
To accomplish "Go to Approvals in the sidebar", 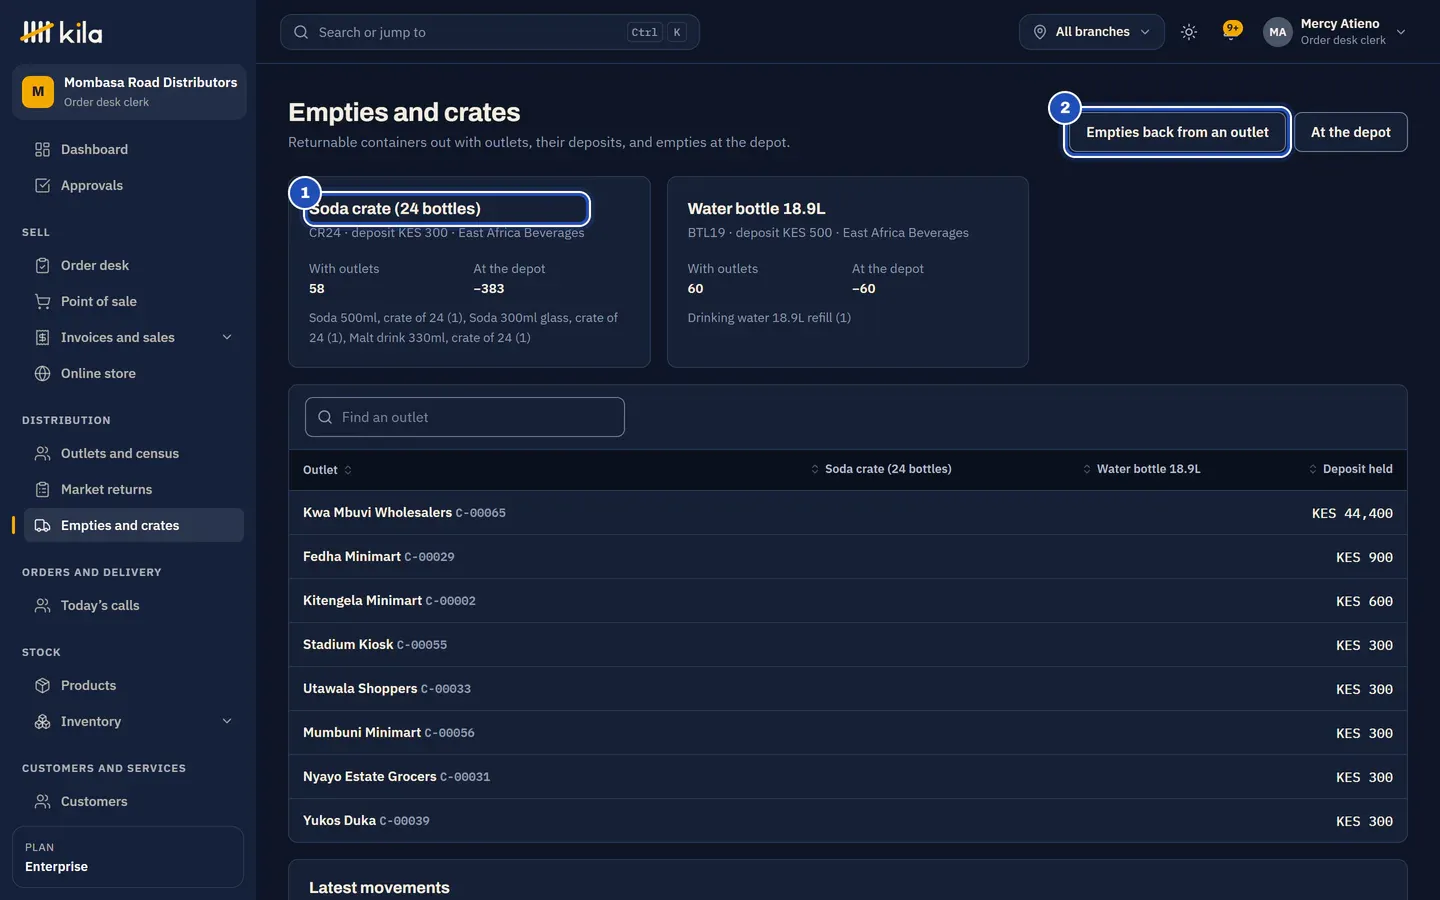I will [x=134, y=185].
